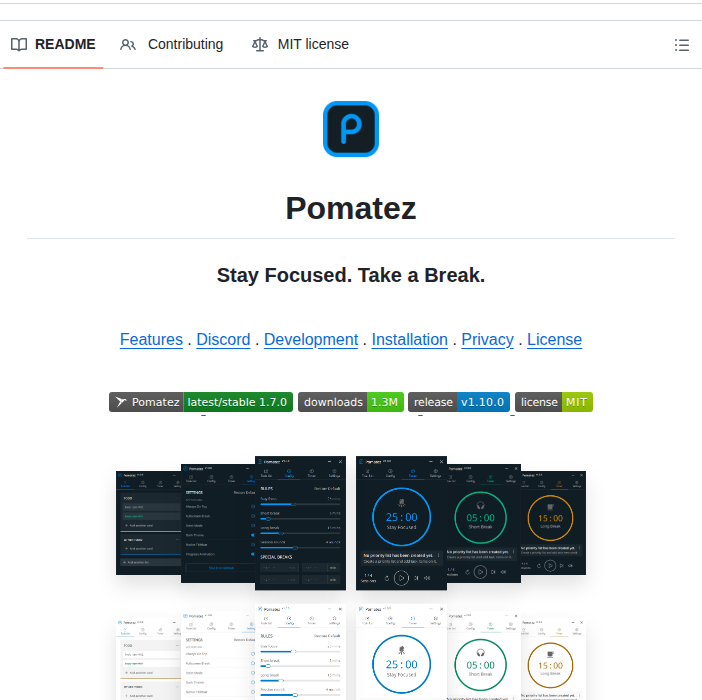Image resolution: width=702 pixels, height=700 pixels.
Task: Open the dark theme Rules config screenshot
Action: [x=300, y=523]
